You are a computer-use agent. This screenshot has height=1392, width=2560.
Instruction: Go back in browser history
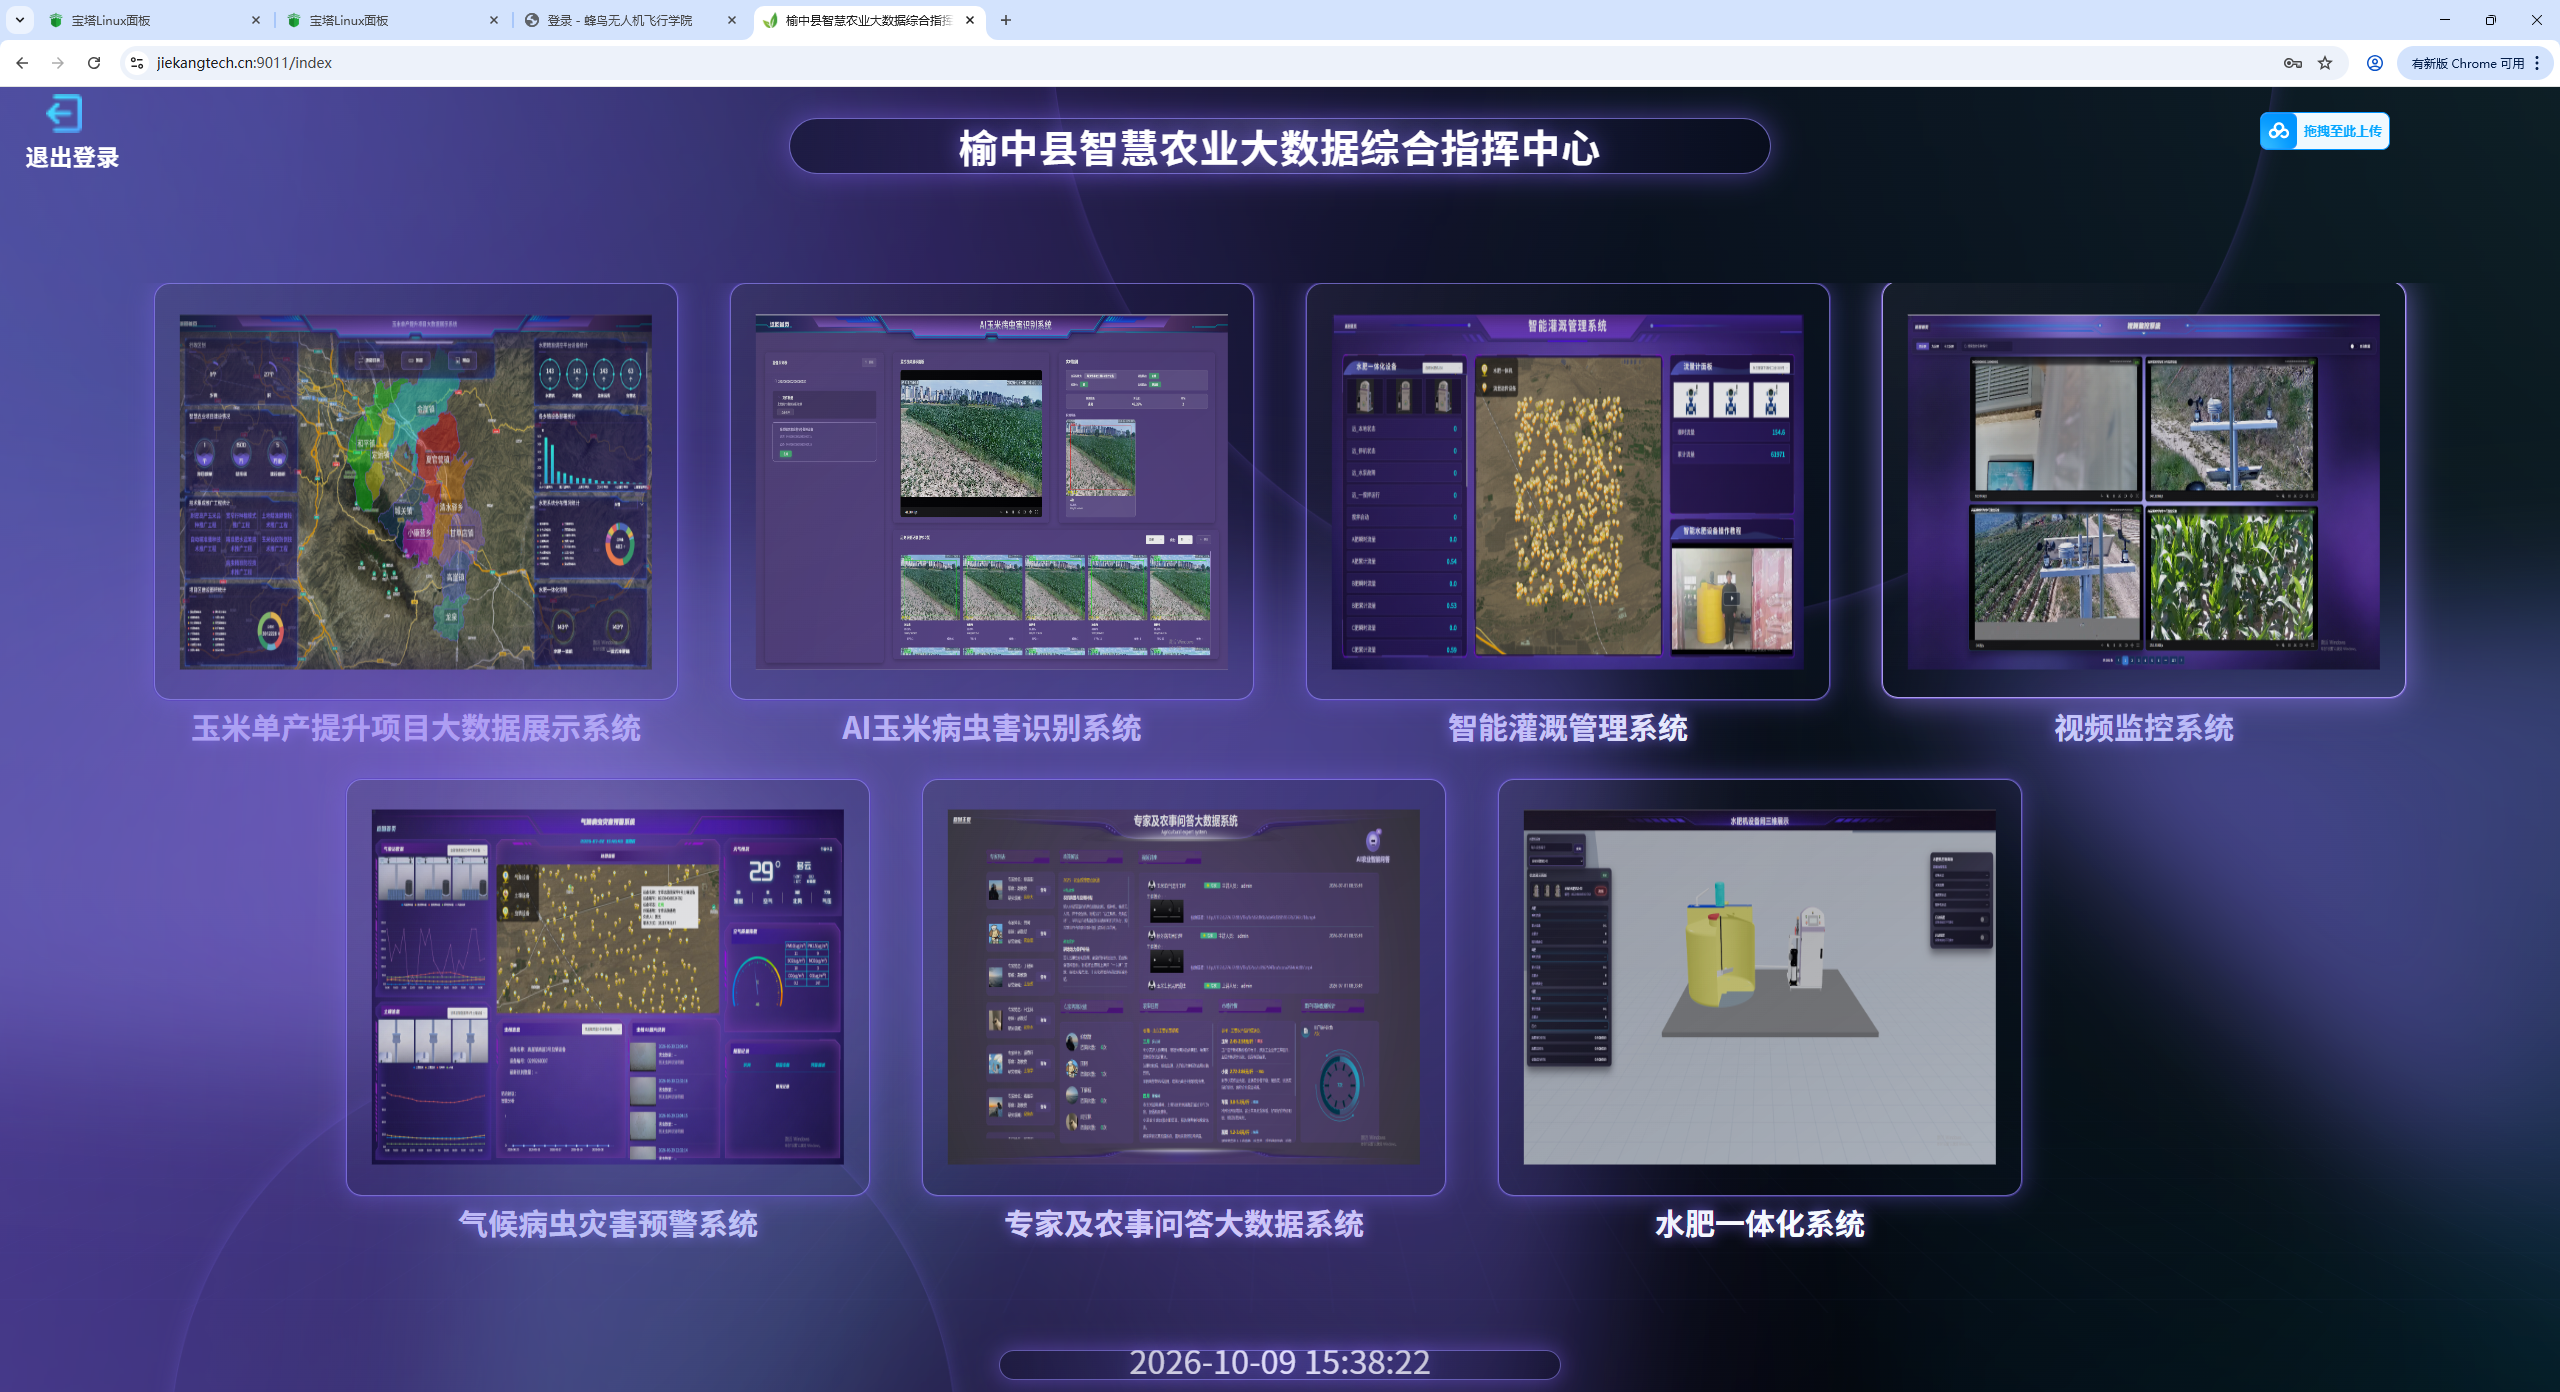pyautogui.click(x=22, y=63)
